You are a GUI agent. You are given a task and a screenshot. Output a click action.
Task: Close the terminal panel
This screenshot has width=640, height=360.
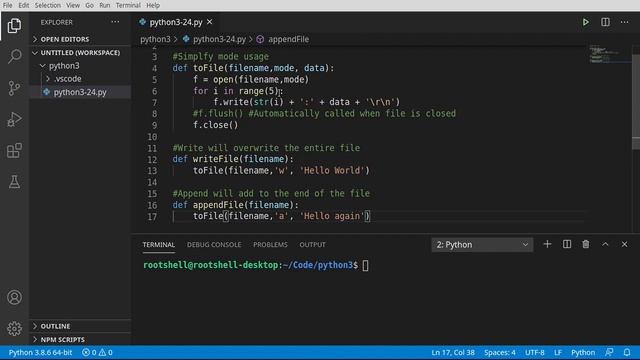pyautogui.click(x=624, y=244)
